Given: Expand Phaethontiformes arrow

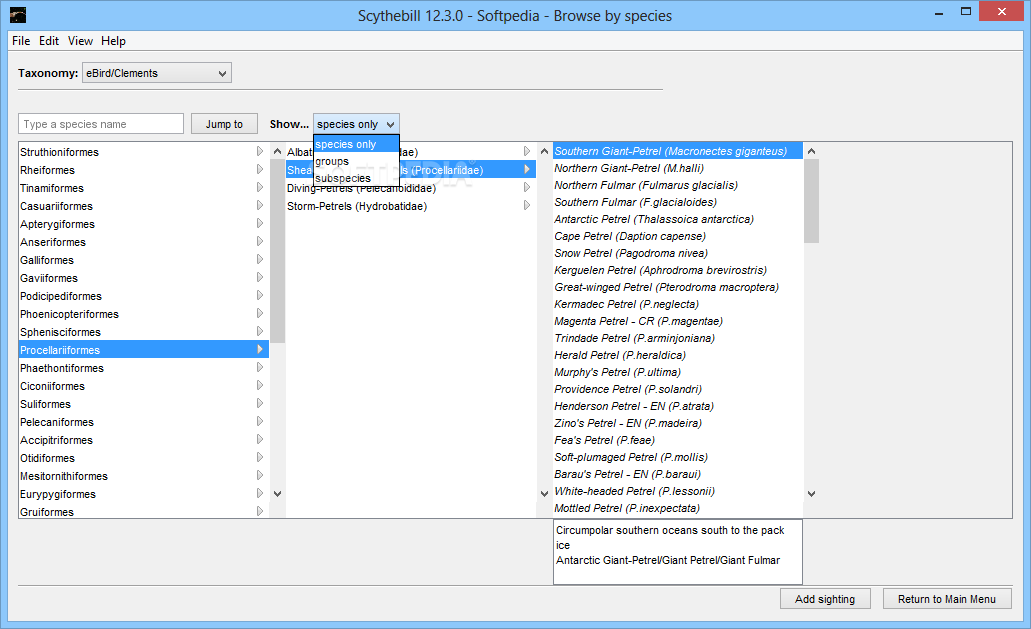Looking at the screenshot, I should click(x=260, y=367).
